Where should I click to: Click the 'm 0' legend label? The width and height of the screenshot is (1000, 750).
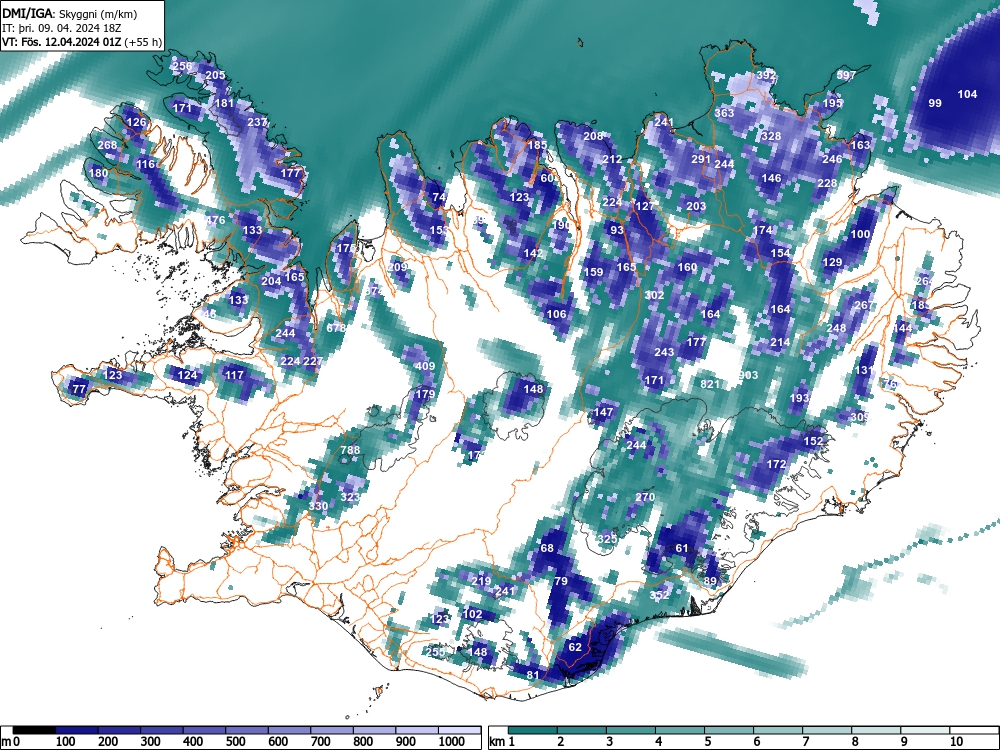click(x=11, y=742)
